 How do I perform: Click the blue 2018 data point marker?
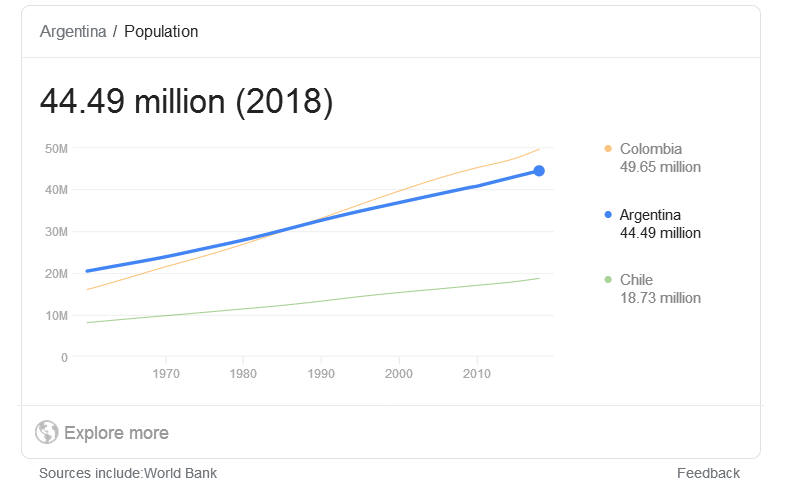pyautogui.click(x=539, y=171)
